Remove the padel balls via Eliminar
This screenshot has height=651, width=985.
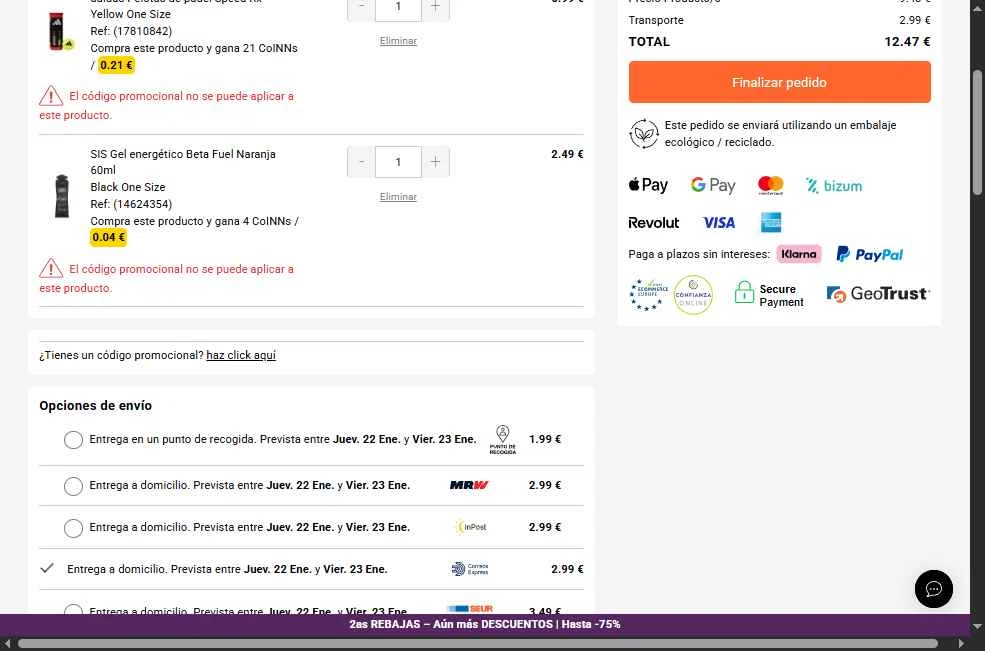click(398, 41)
